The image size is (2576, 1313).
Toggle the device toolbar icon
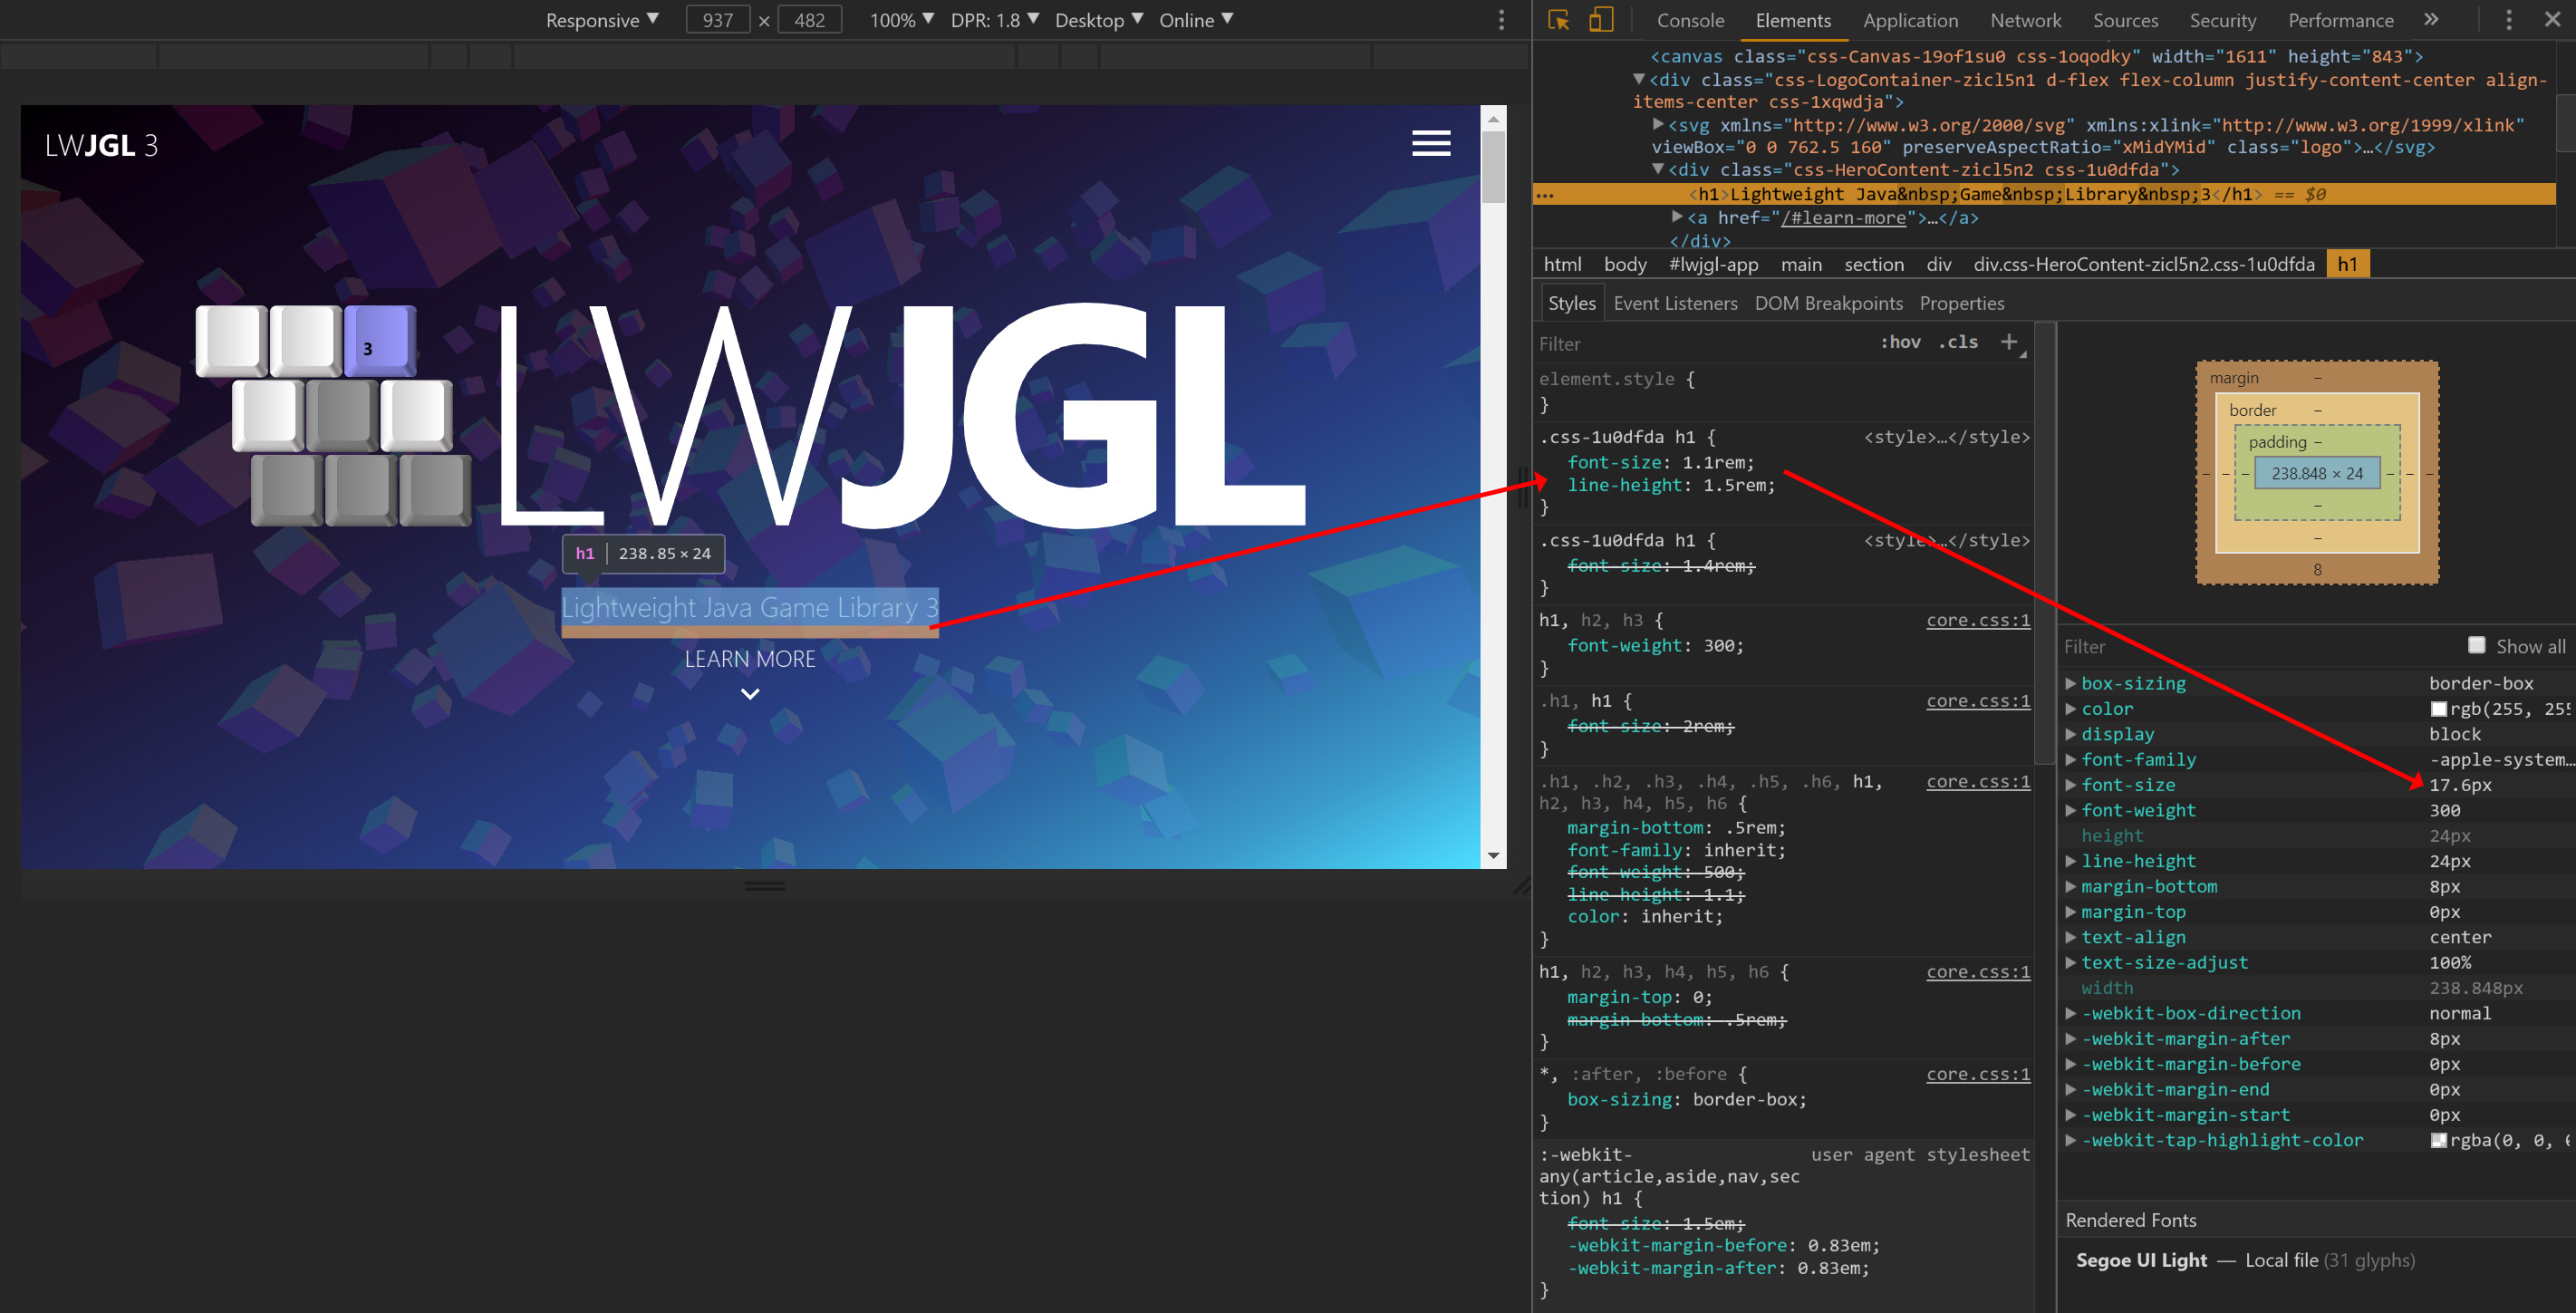(1601, 20)
